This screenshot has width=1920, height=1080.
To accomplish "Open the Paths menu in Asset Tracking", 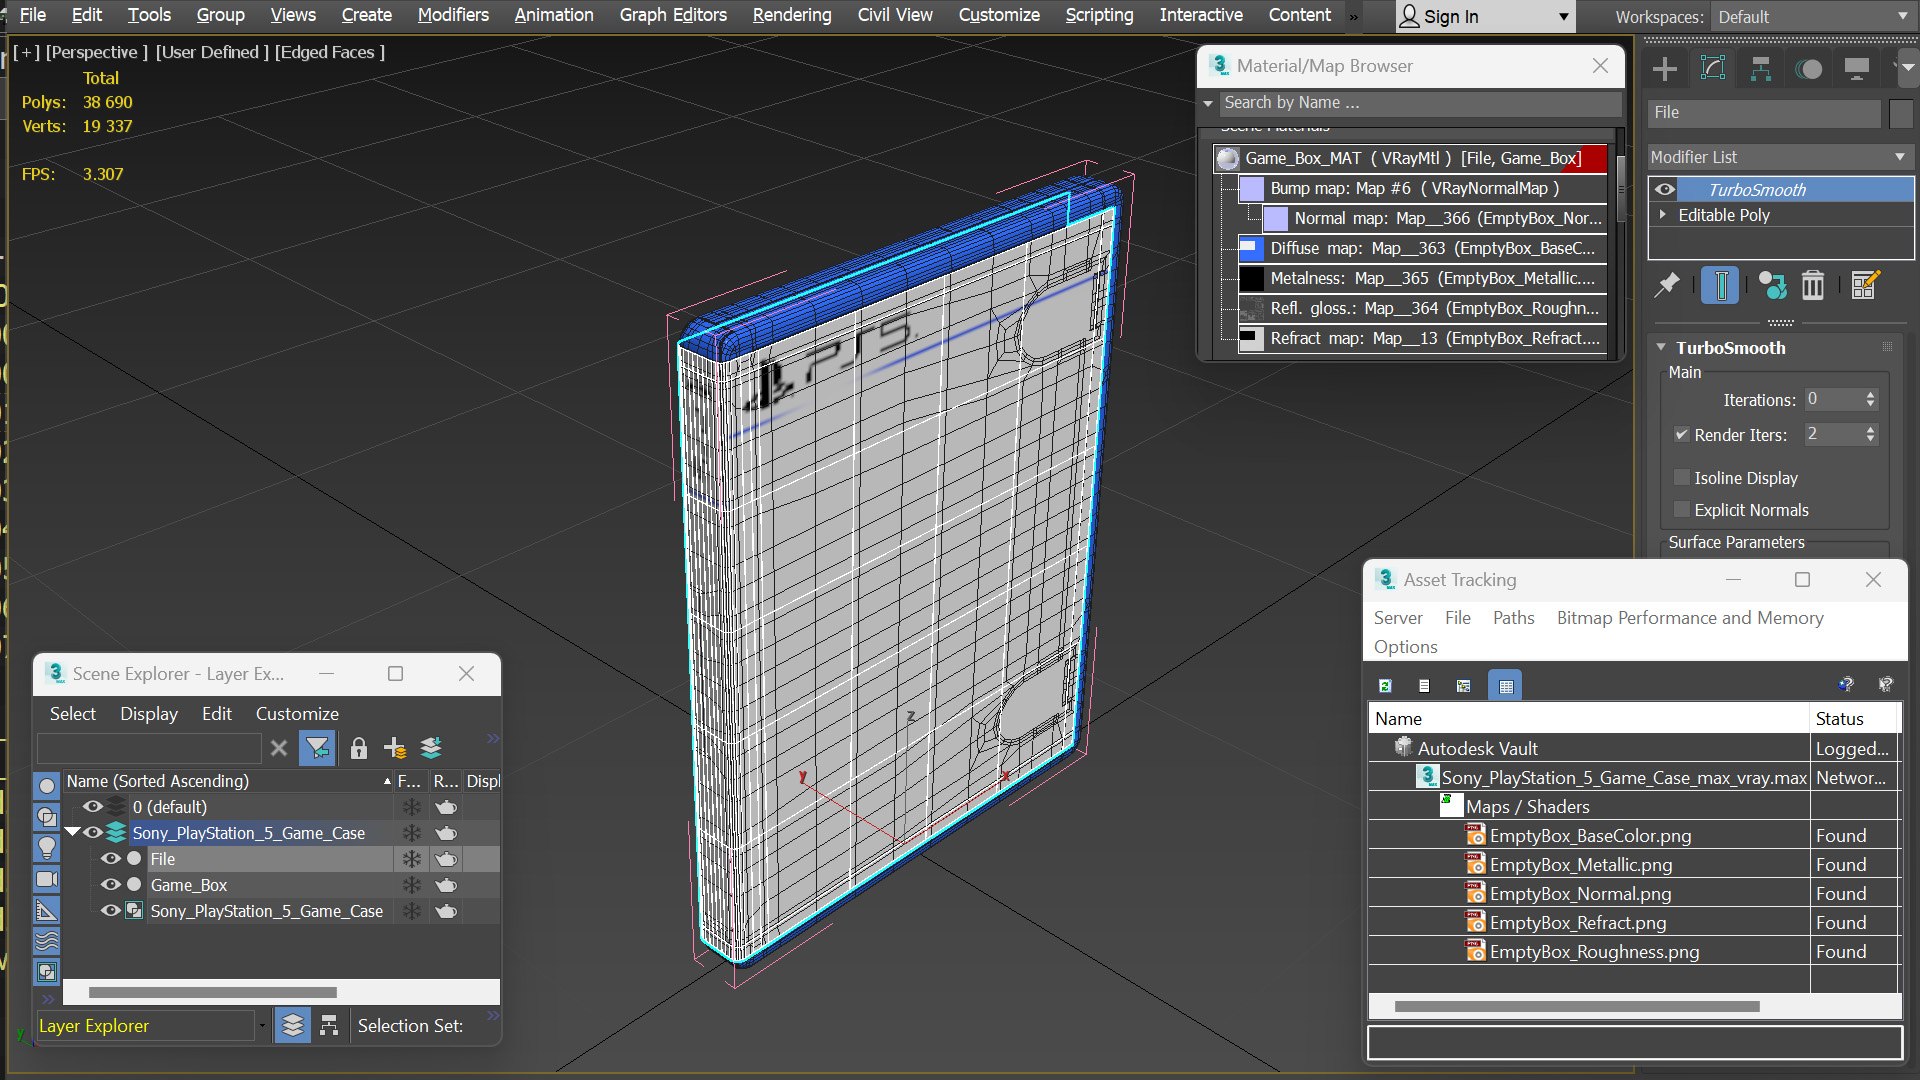I will pos(1513,618).
